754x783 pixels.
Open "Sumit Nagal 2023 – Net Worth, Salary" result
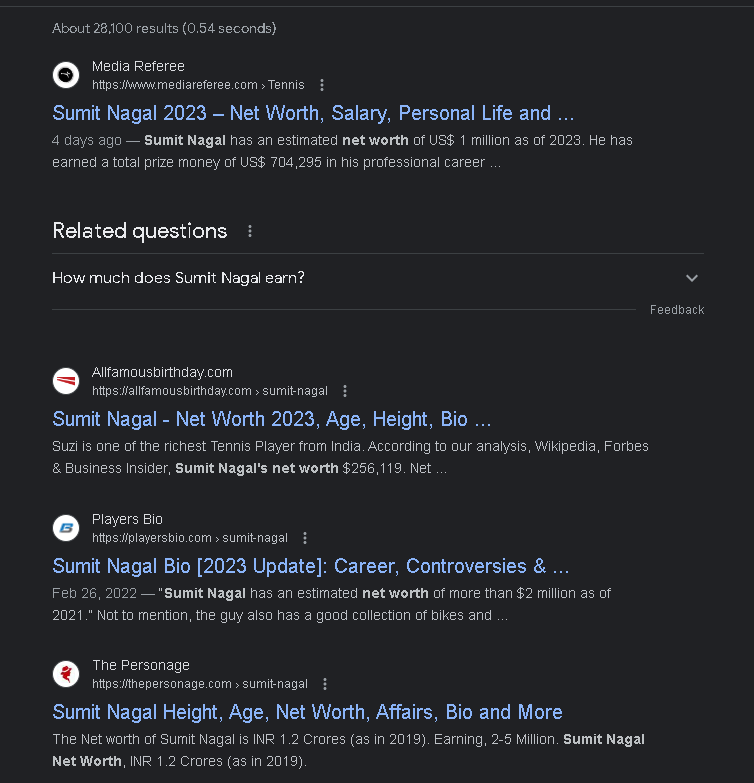(313, 113)
